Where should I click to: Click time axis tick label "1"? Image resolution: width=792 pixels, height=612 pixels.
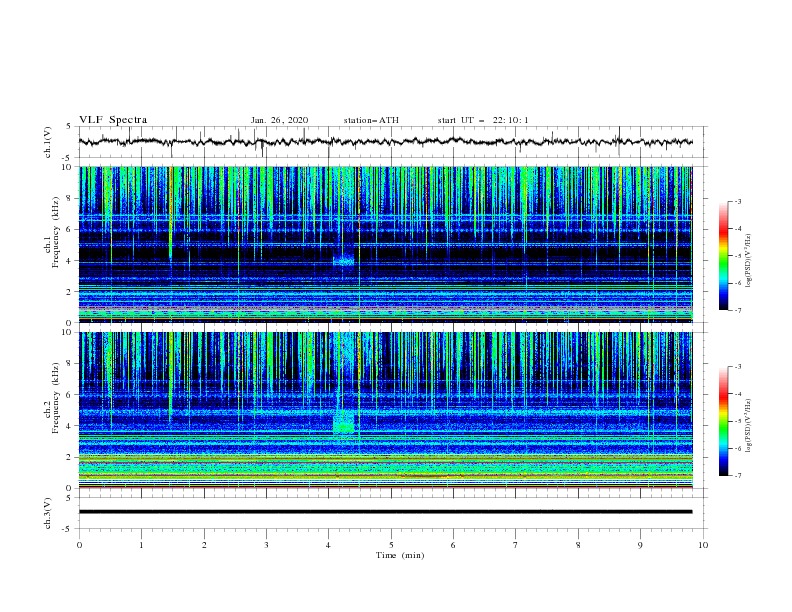pos(141,545)
